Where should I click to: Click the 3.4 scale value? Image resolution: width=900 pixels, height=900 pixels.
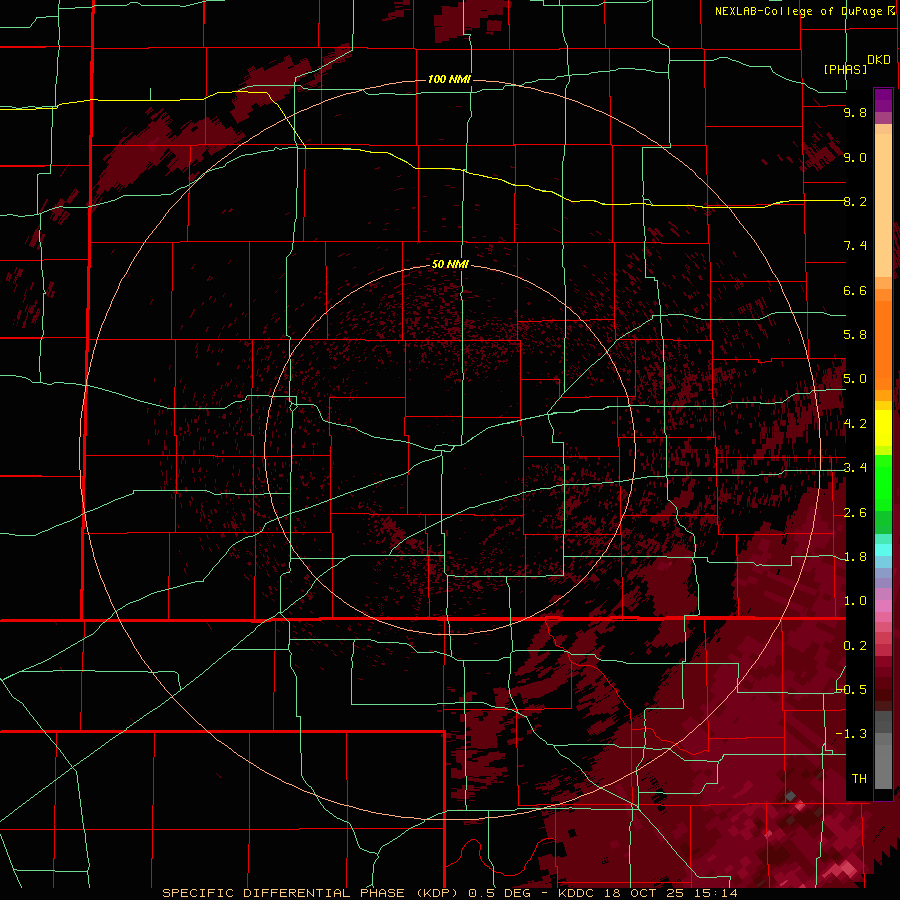[855, 468]
